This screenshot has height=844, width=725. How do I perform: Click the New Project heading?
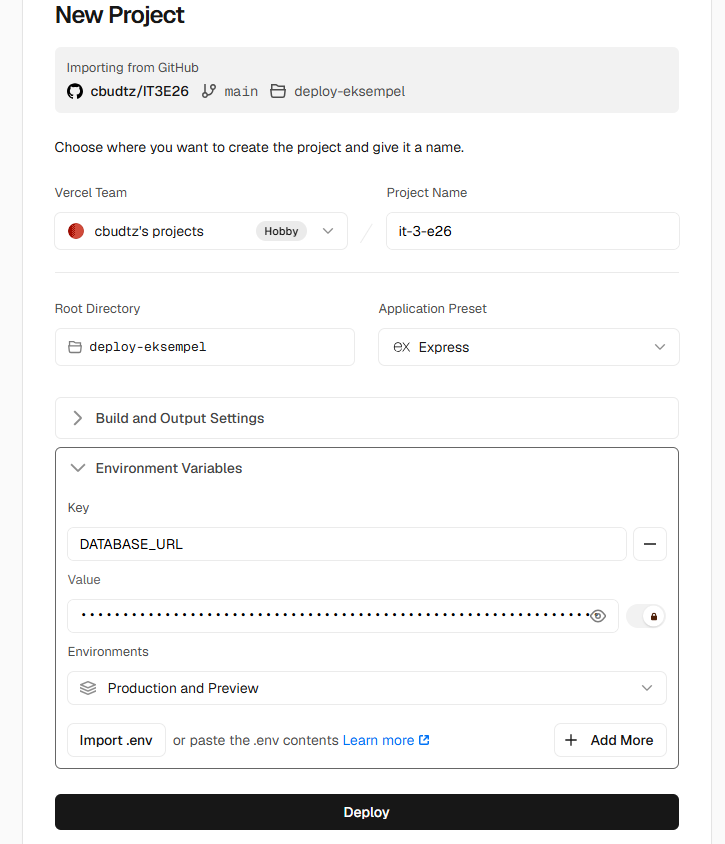point(119,15)
